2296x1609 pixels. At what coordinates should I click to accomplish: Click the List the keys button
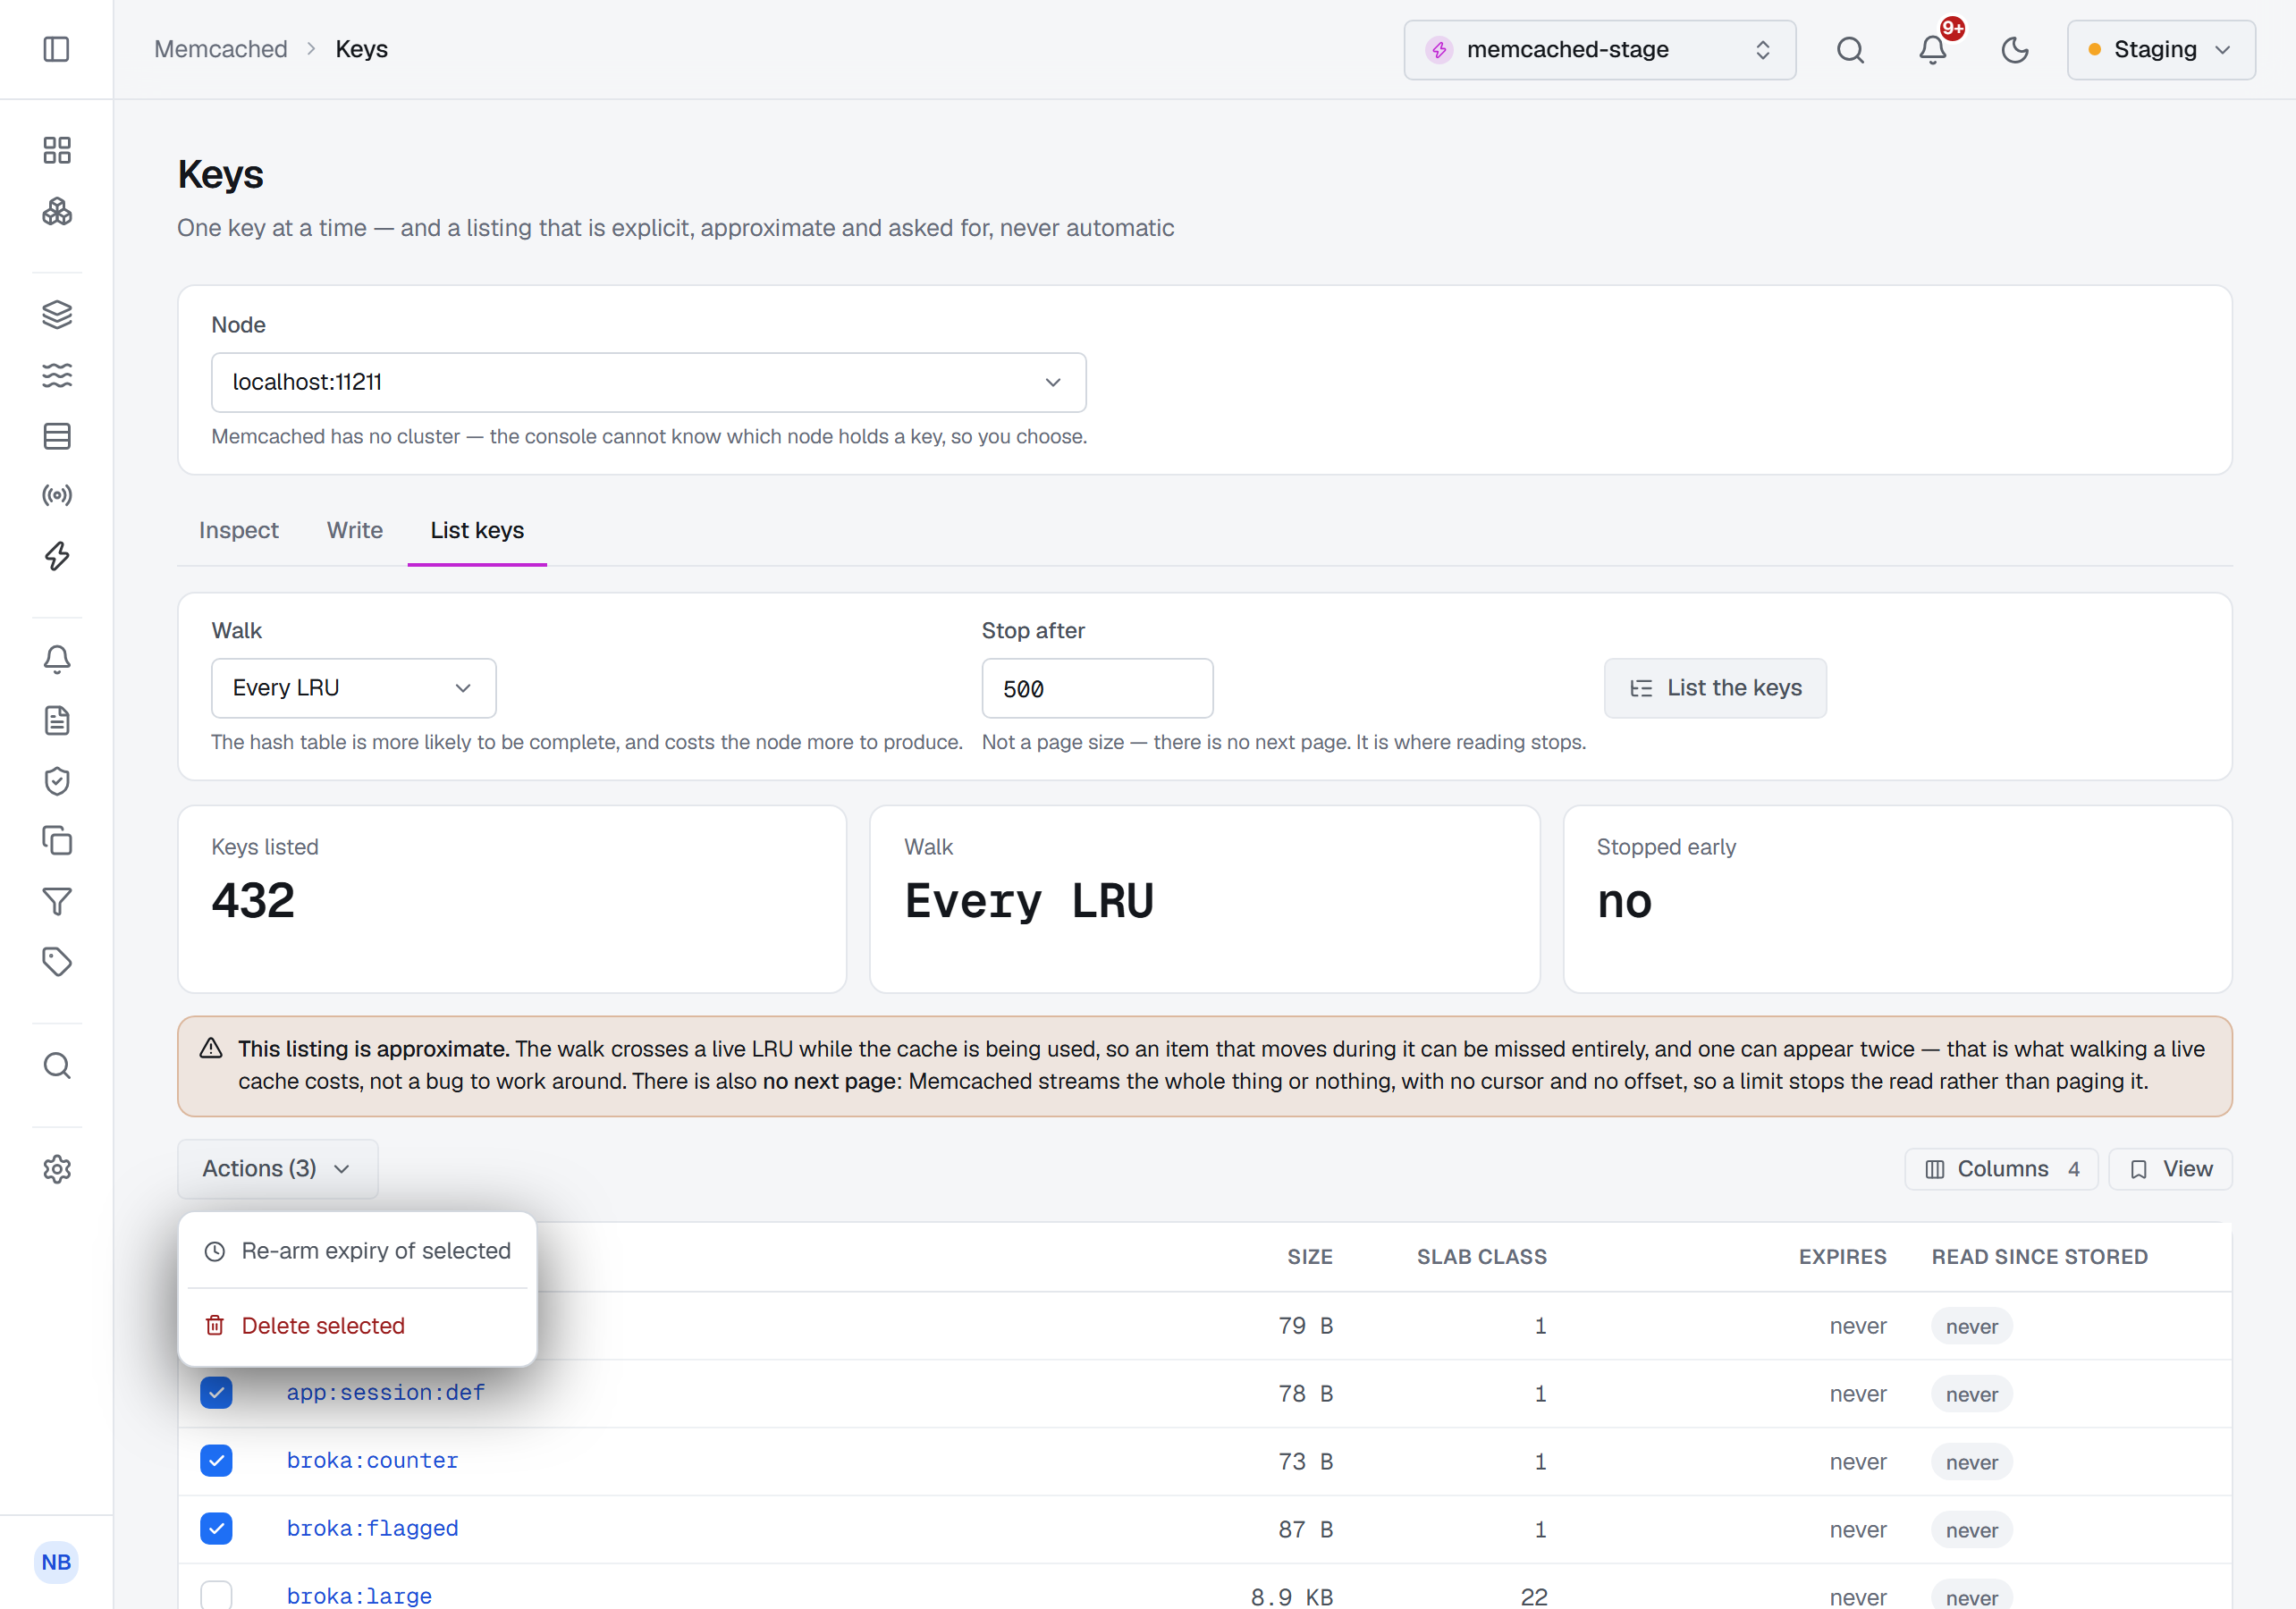1715,688
